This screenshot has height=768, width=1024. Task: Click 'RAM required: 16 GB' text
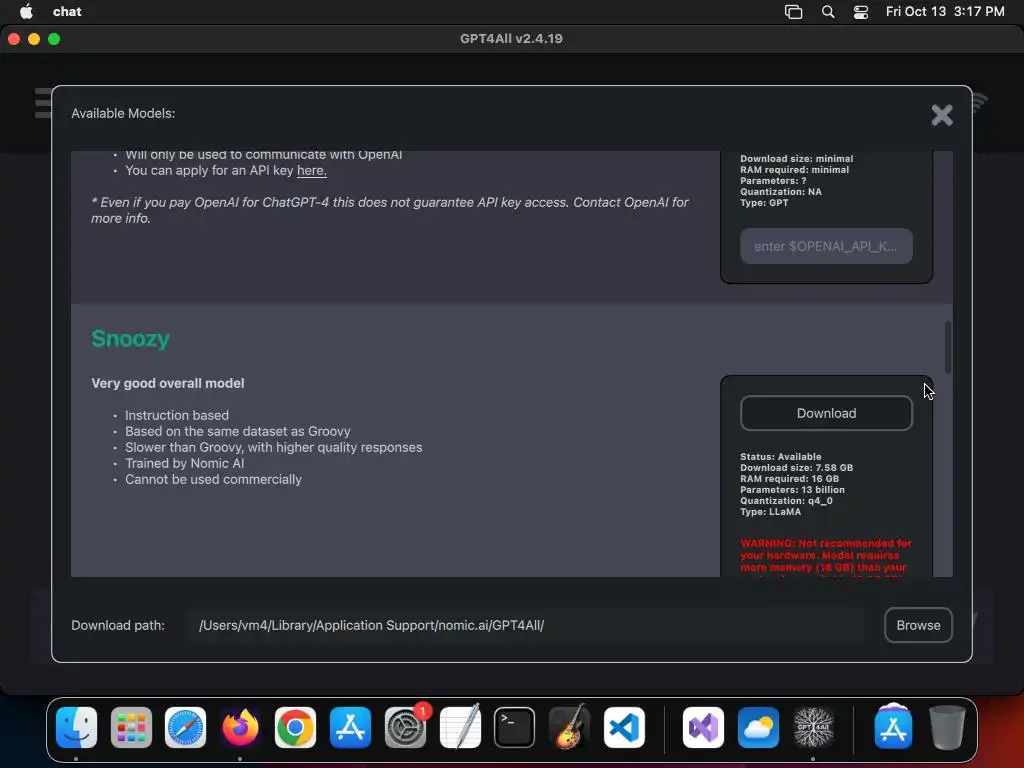point(790,479)
